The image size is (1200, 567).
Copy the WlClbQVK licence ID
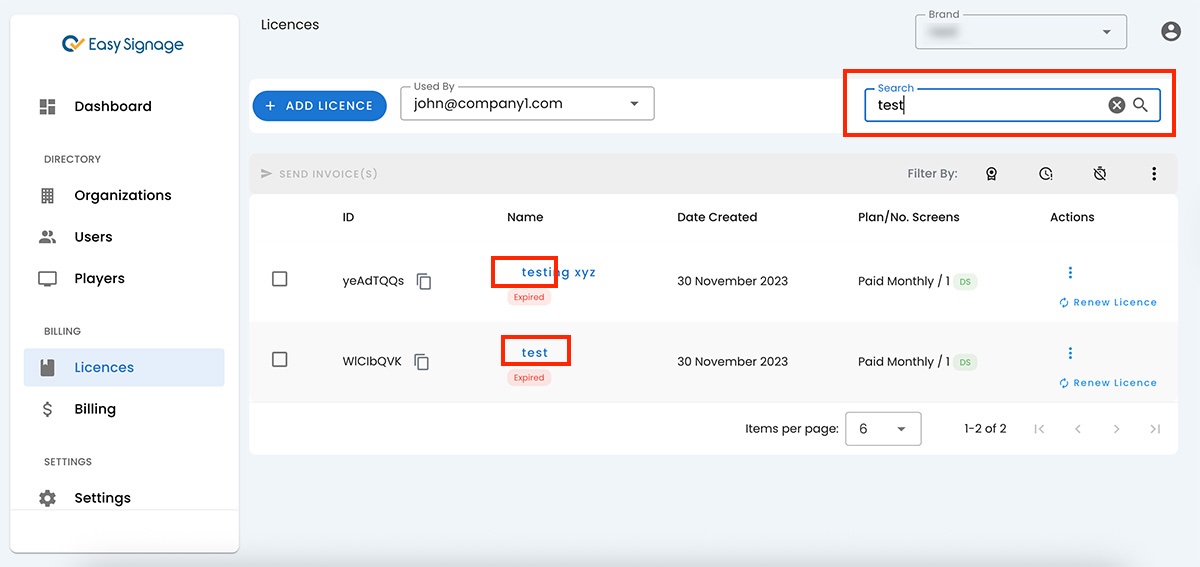pyautogui.click(x=422, y=361)
